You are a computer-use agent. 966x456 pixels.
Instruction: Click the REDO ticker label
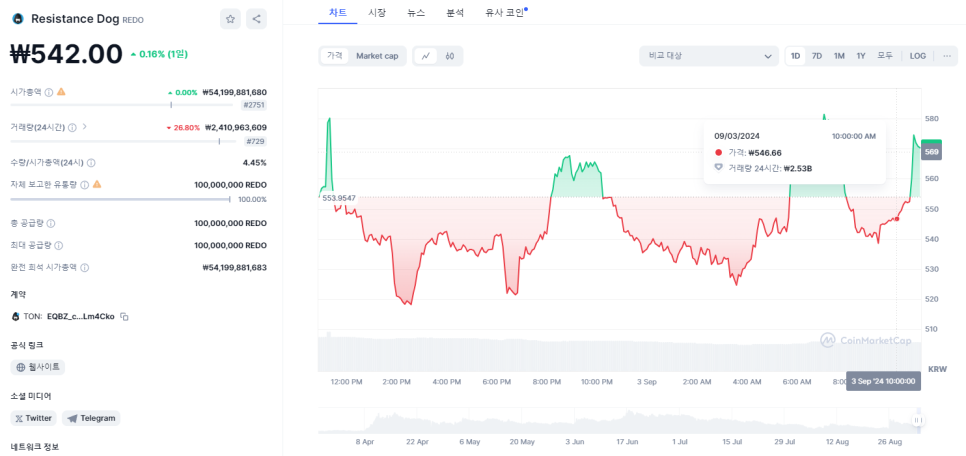point(133,20)
